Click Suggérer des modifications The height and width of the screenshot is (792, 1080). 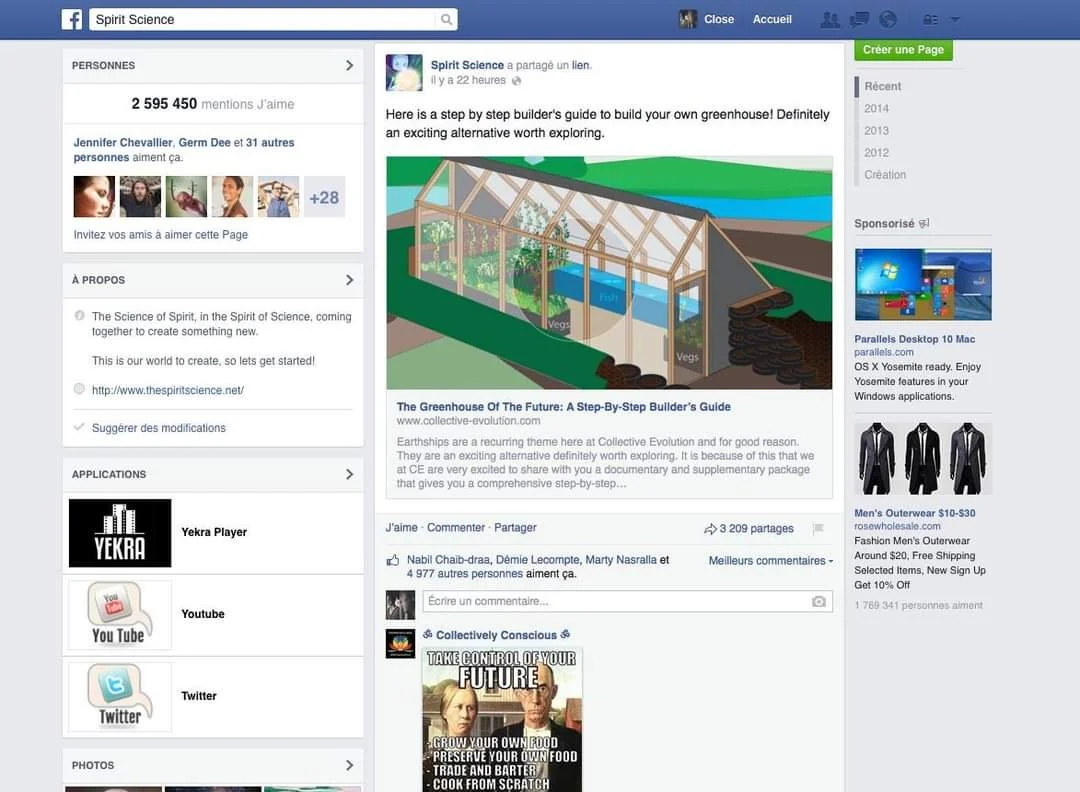(159, 428)
